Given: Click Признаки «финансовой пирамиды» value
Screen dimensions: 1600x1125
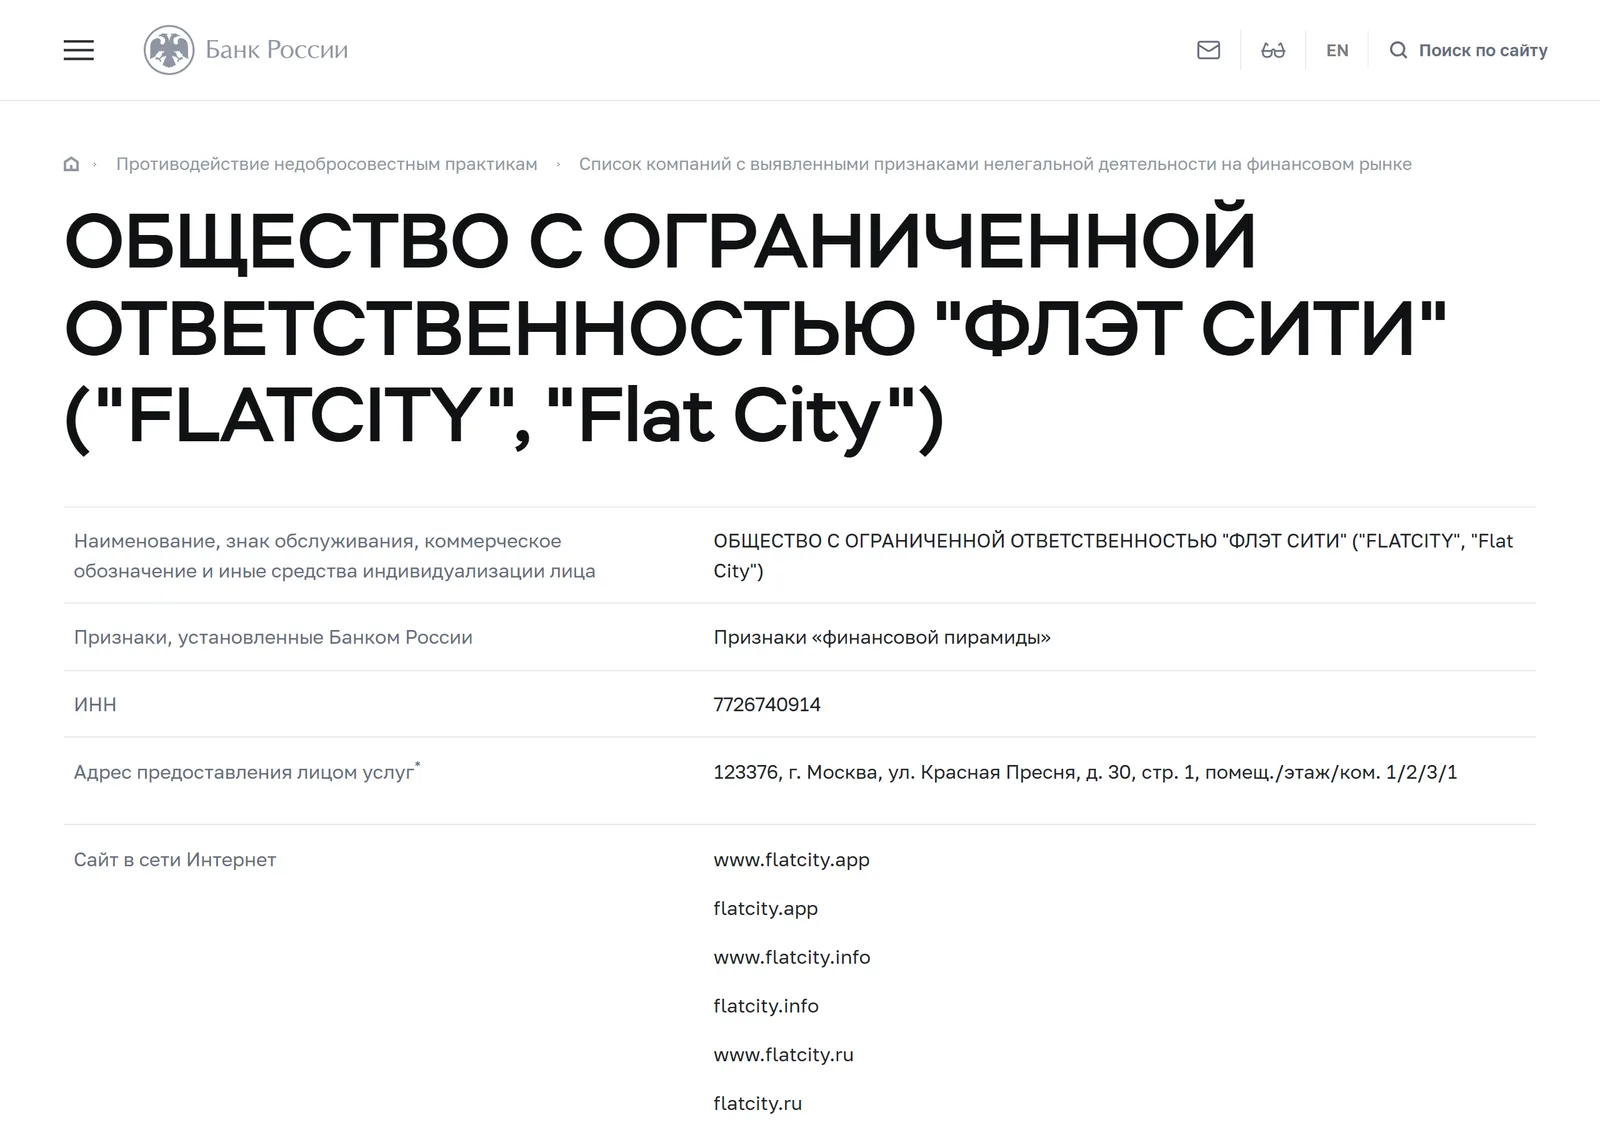Looking at the screenshot, I should (882, 637).
